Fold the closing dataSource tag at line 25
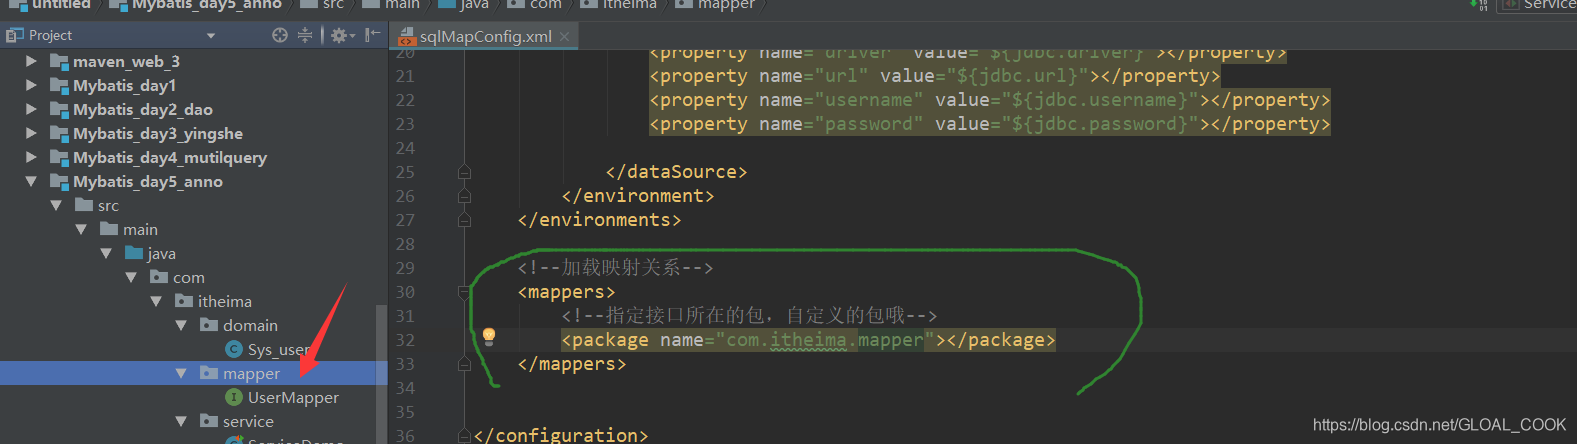The image size is (1577, 444). (464, 172)
